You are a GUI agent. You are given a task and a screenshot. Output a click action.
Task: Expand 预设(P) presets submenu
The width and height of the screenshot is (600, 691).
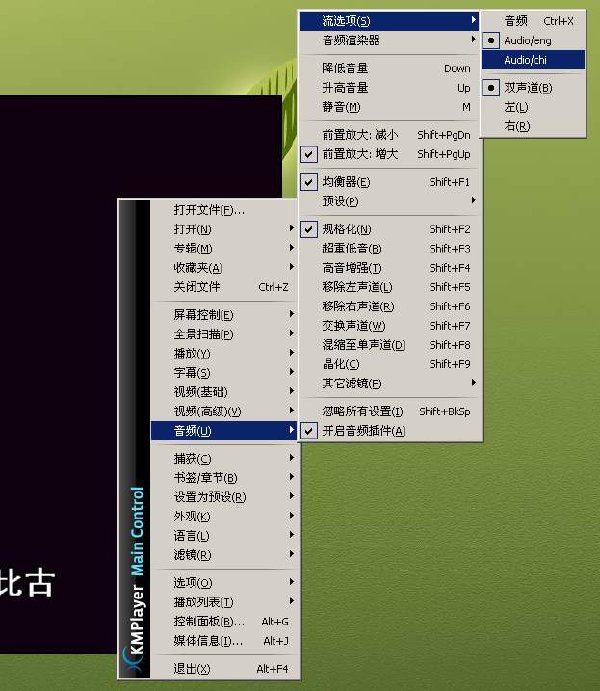click(x=390, y=201)
